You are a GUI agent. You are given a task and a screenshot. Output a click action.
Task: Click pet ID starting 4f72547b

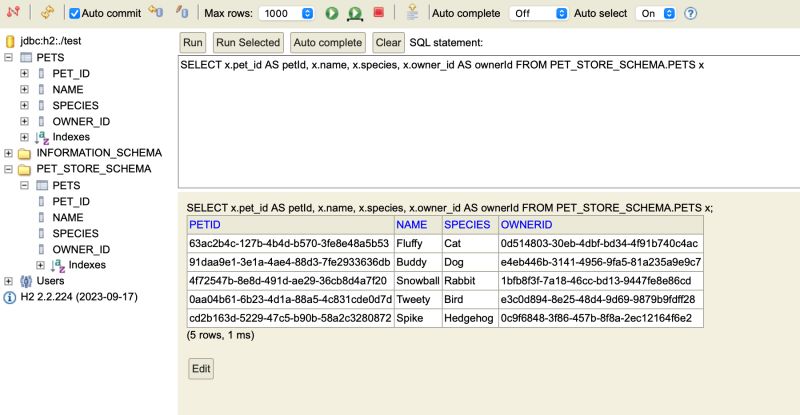pyautogui.click(x=288, y=281)
